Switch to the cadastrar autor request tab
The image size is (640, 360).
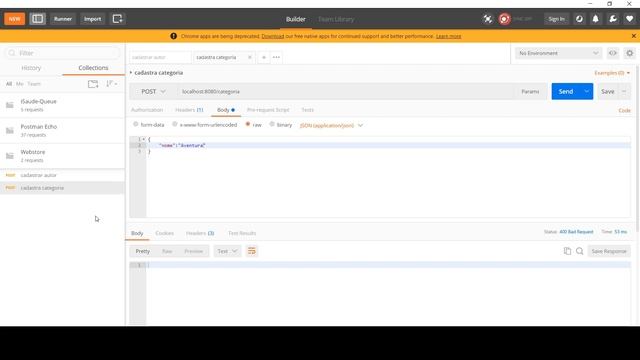pyautogui.click(x=160, y=58)
